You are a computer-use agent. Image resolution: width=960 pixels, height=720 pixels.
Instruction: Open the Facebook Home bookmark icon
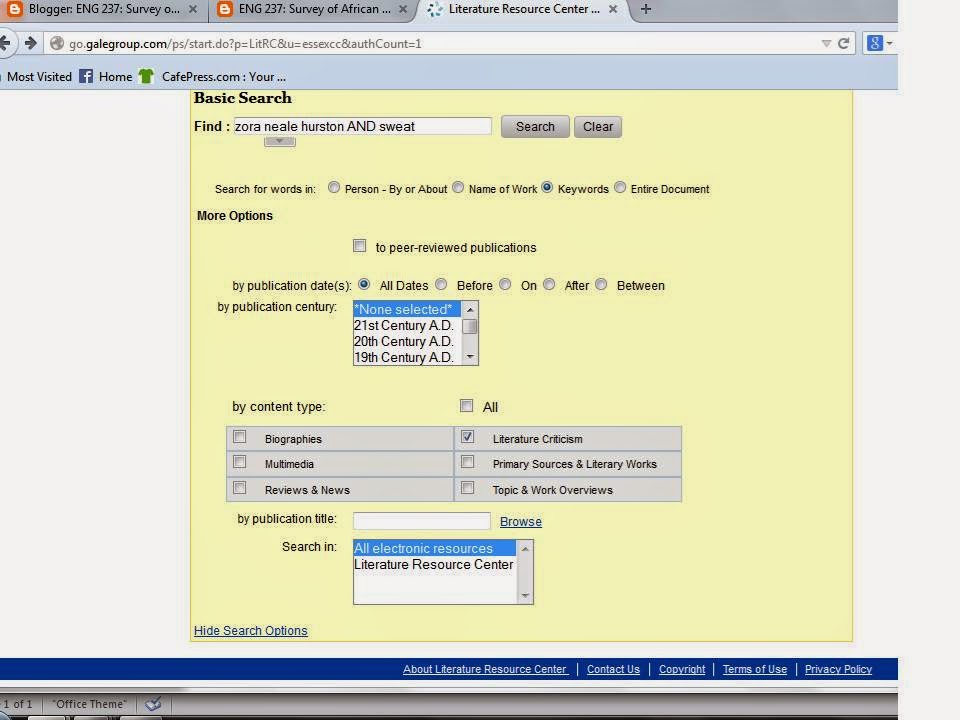pos(86,77)
